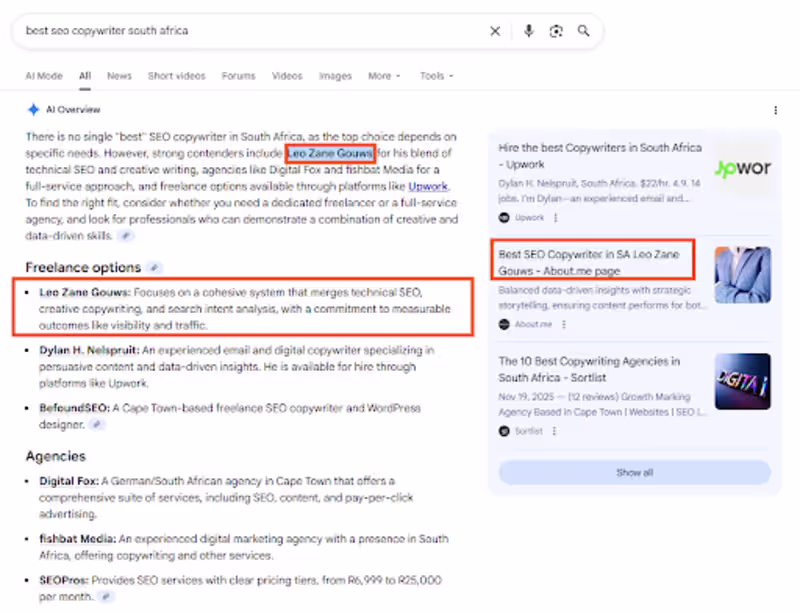Click the "Digital Fox:" bullet heading
The width and height of the screenshot is (800, 613).
pos(69,481)
